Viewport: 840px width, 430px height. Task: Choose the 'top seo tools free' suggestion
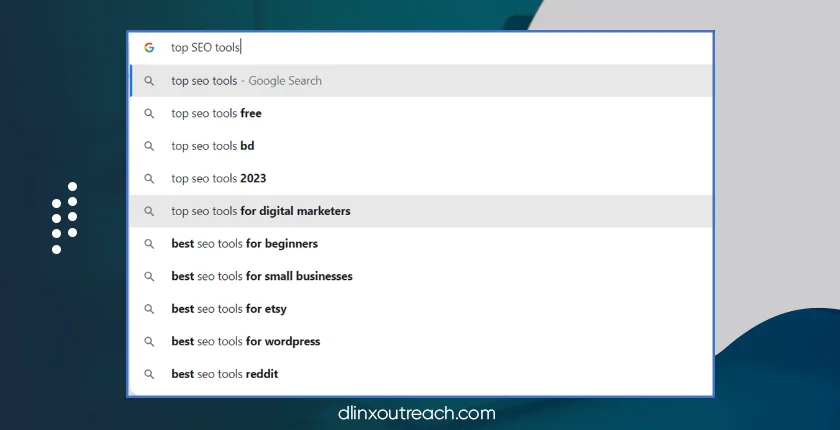click(x=421, y=114)
